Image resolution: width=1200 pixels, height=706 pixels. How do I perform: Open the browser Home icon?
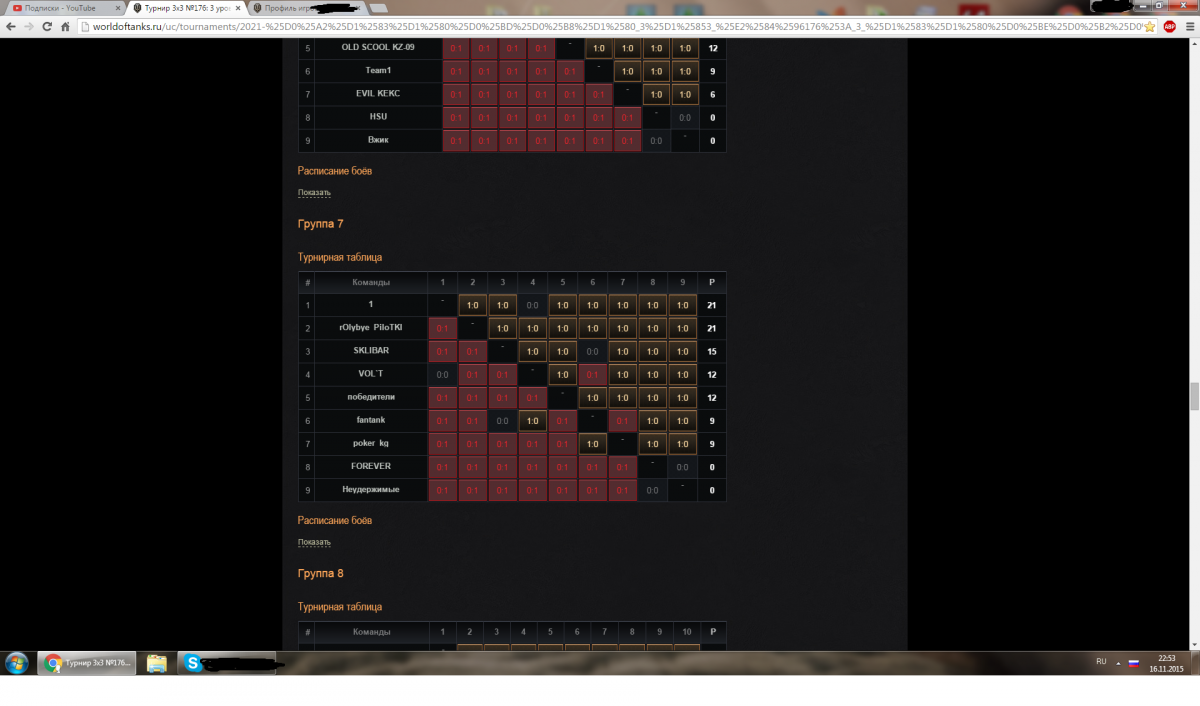pyautogui.click(x=64, y=26)
